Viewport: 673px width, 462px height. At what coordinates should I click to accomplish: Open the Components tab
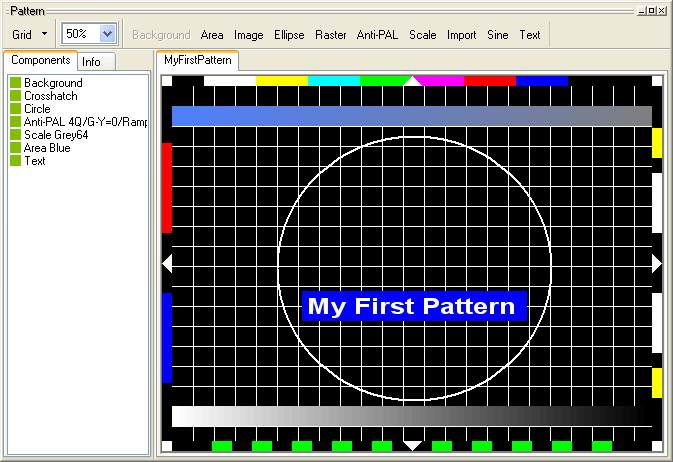tap(41, 61)
